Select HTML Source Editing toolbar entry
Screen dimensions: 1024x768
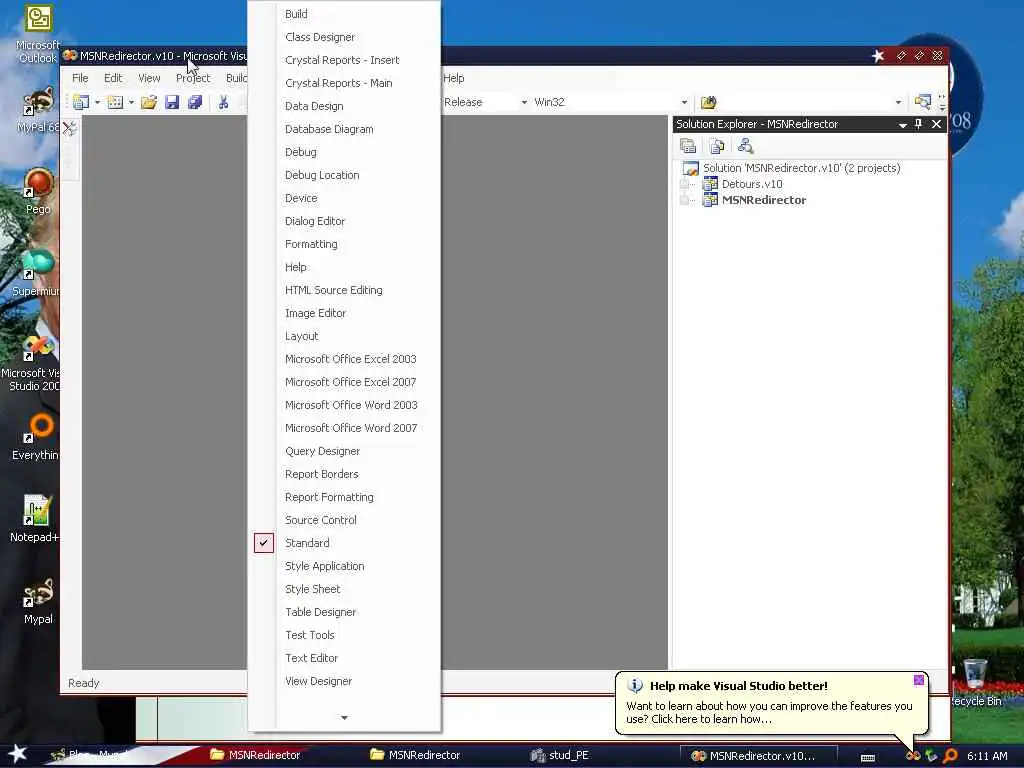344,290
